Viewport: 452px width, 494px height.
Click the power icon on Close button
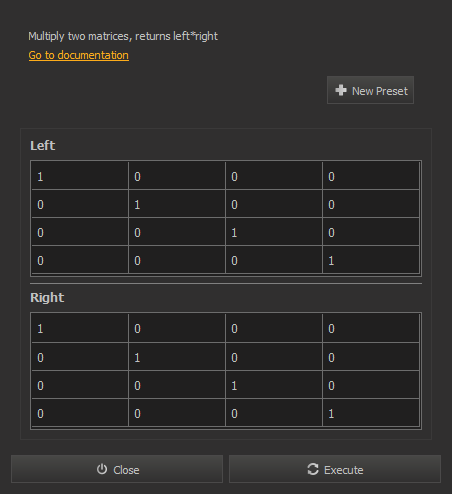(x=102, y=469)
